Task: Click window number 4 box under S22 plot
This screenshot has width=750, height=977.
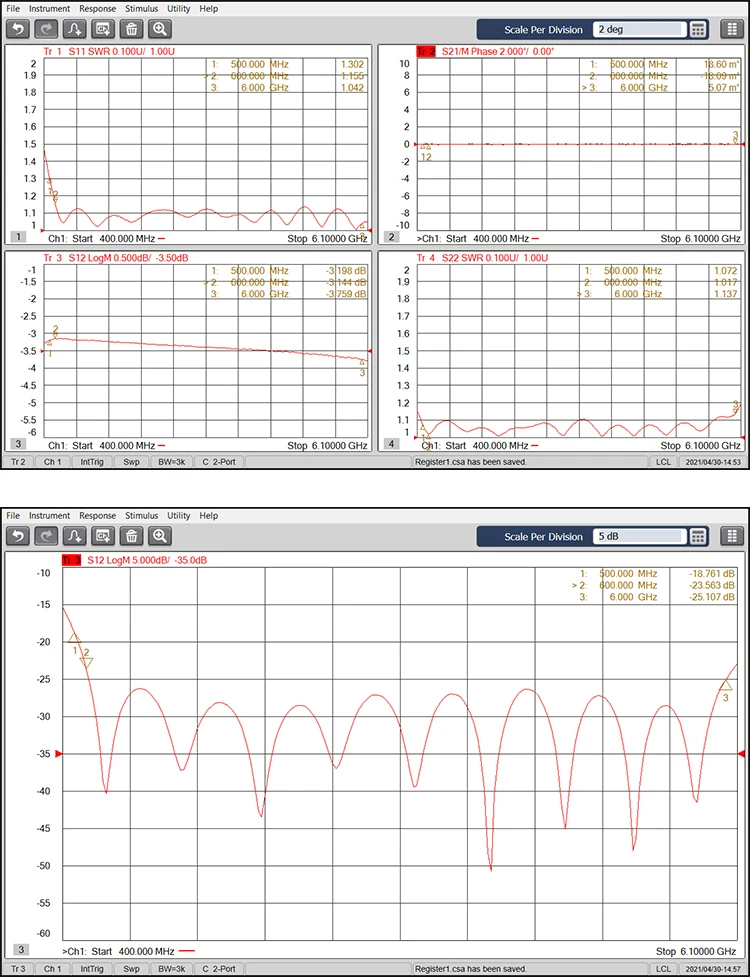Action: (x=392, y=444)
